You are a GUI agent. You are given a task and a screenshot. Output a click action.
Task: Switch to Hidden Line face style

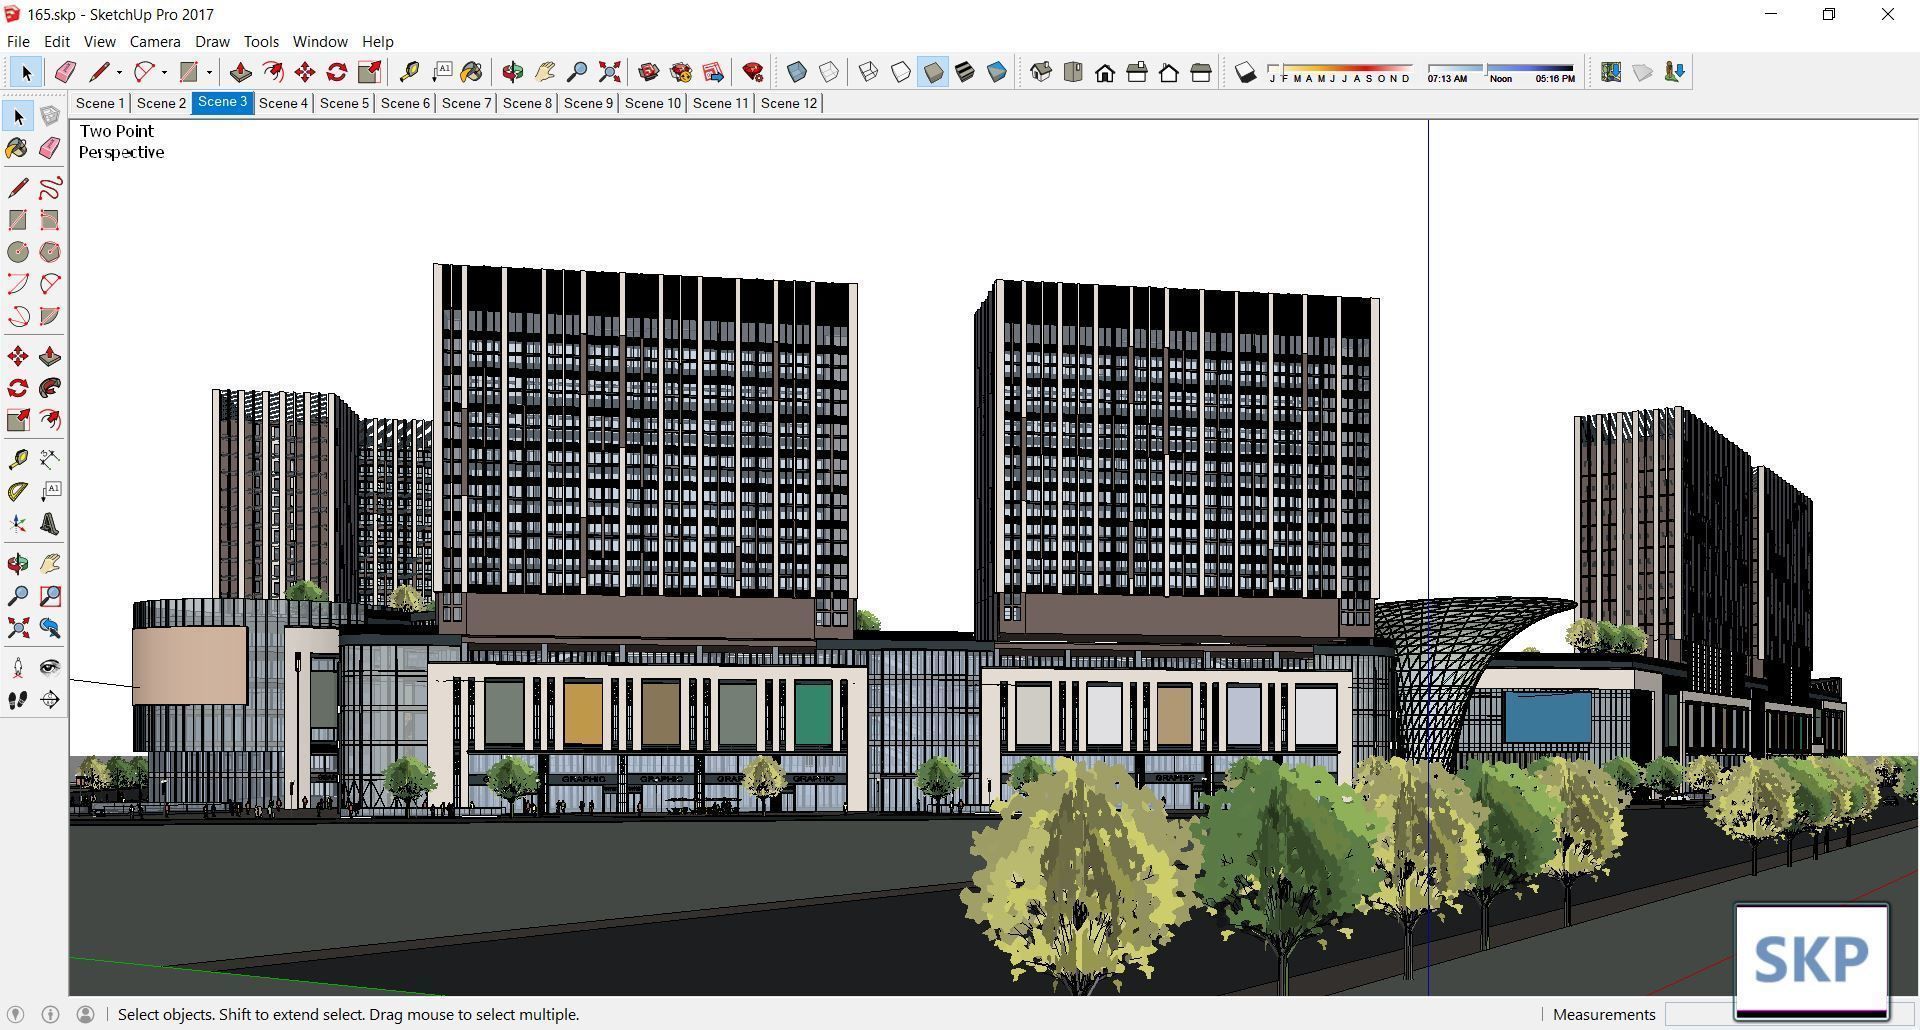901,72
